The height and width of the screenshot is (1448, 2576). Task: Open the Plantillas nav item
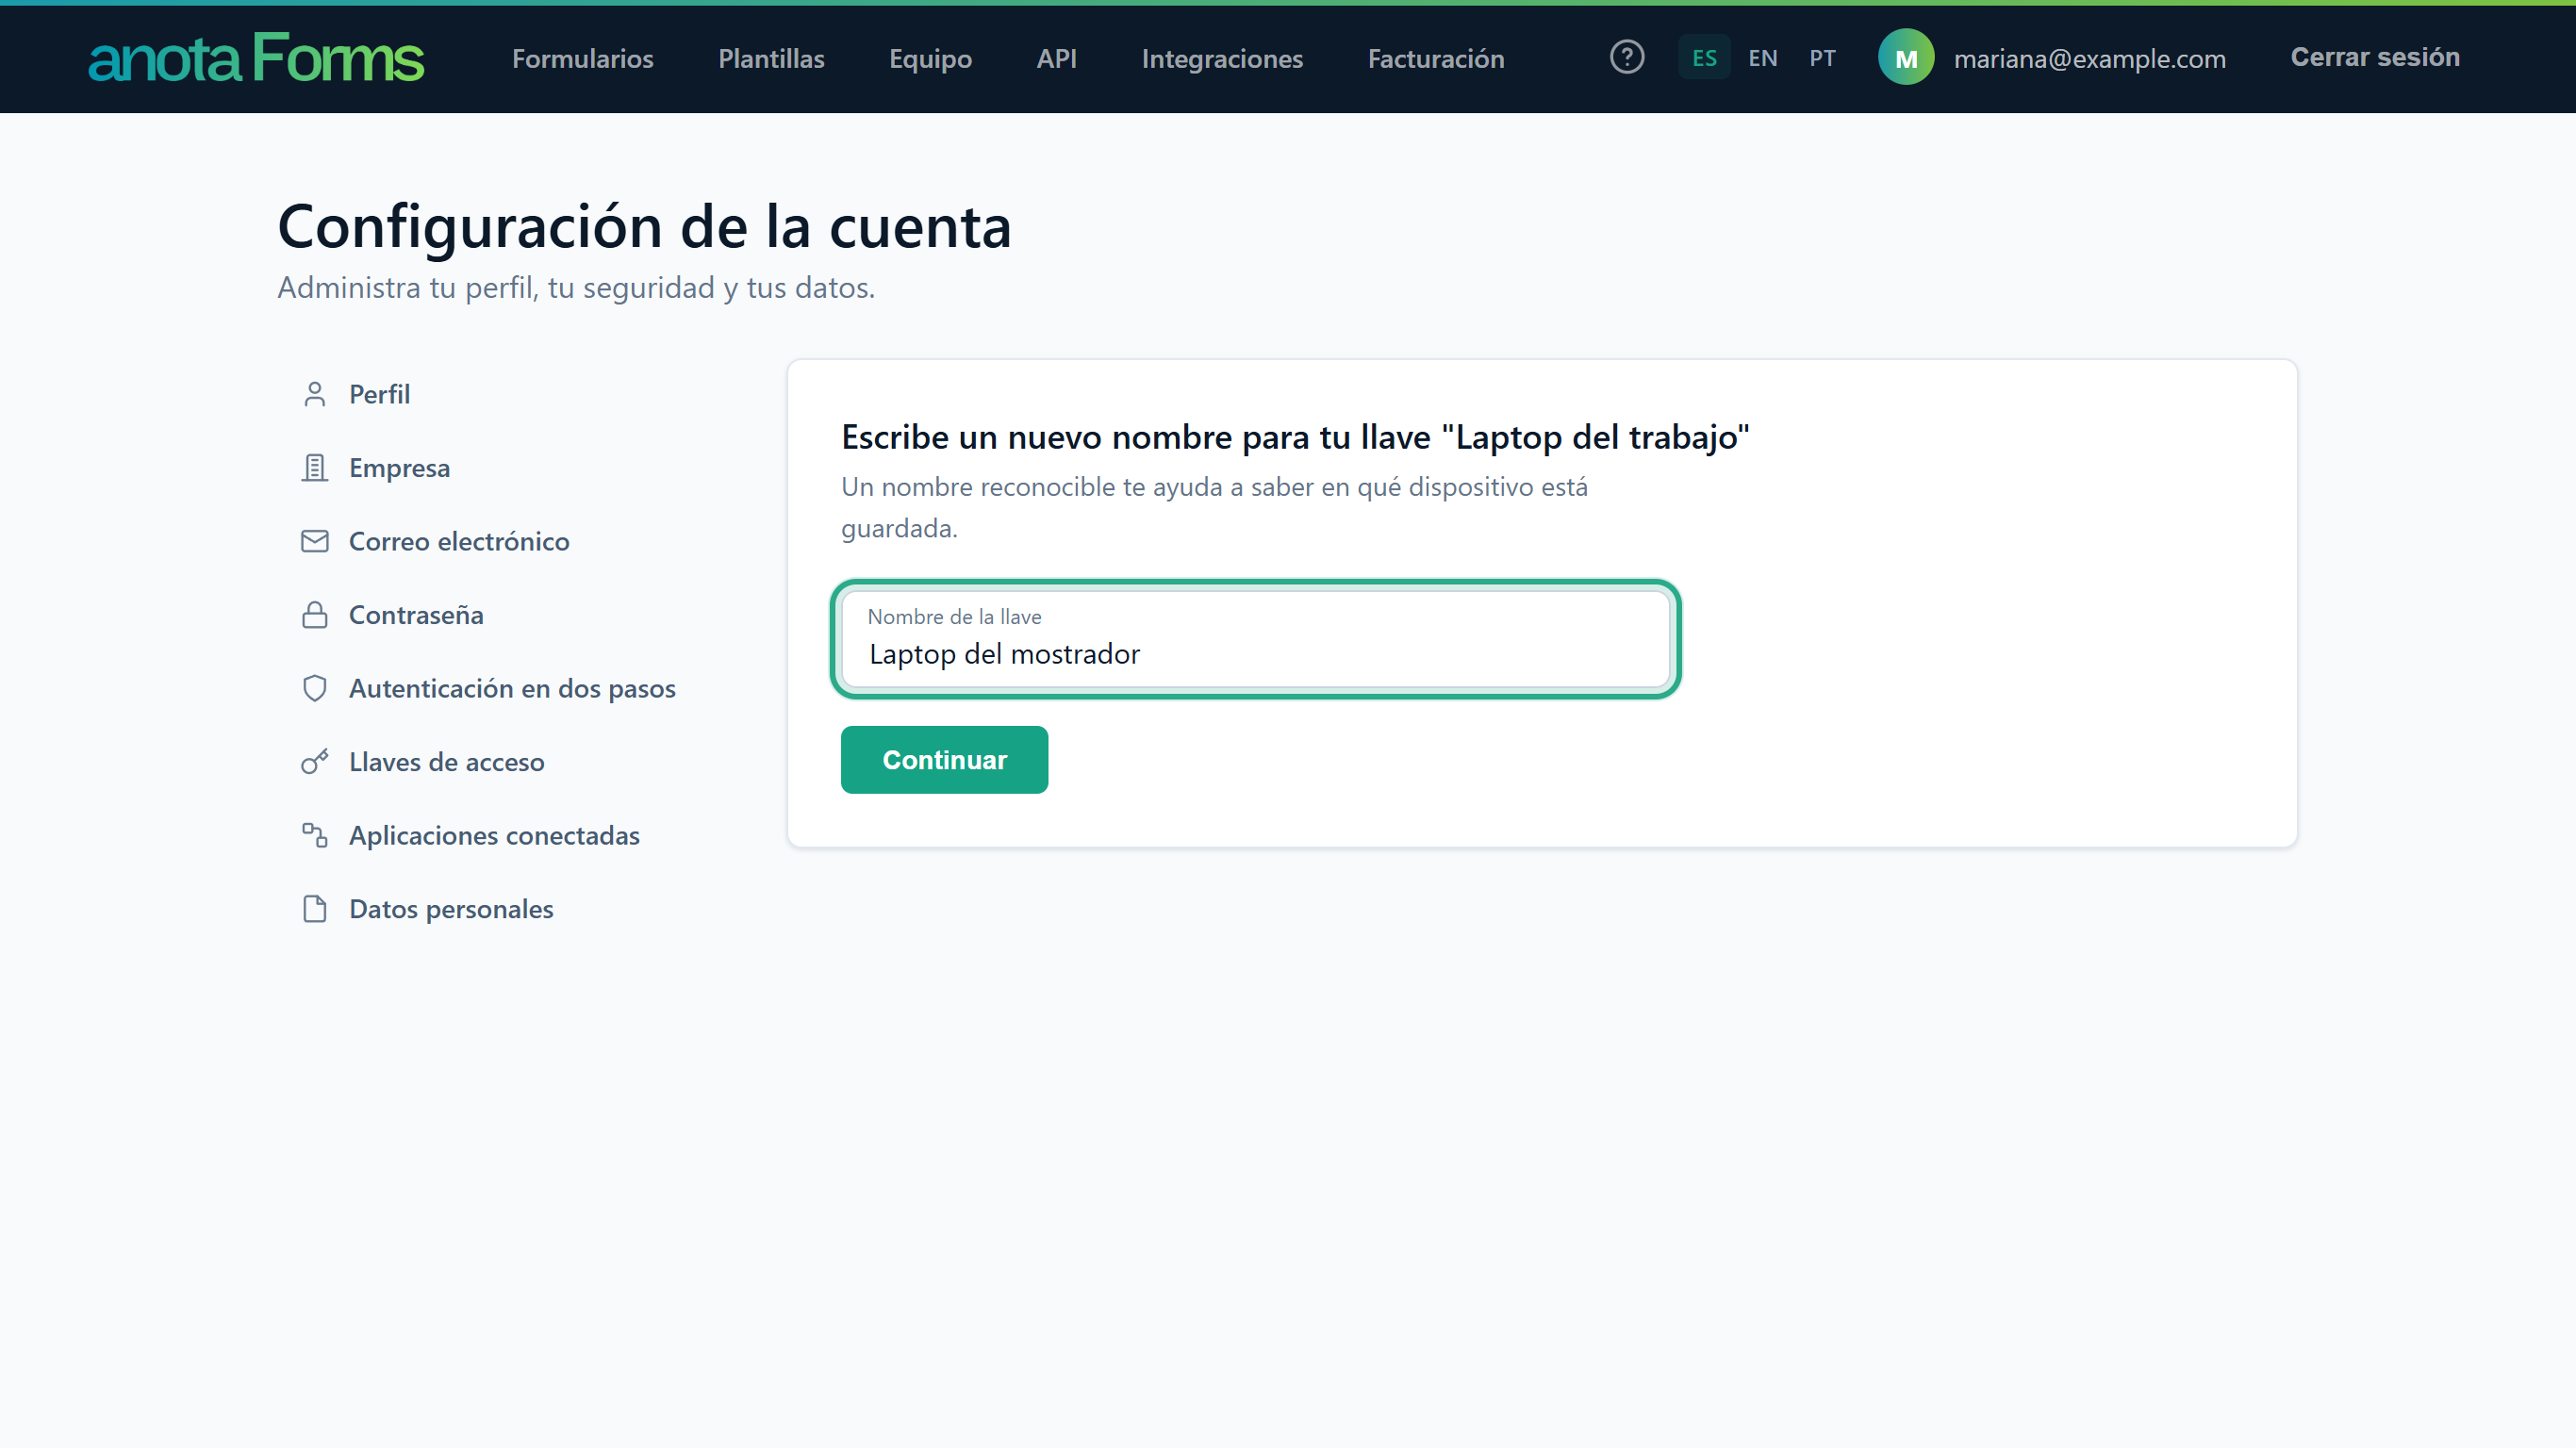coord(771,59)
